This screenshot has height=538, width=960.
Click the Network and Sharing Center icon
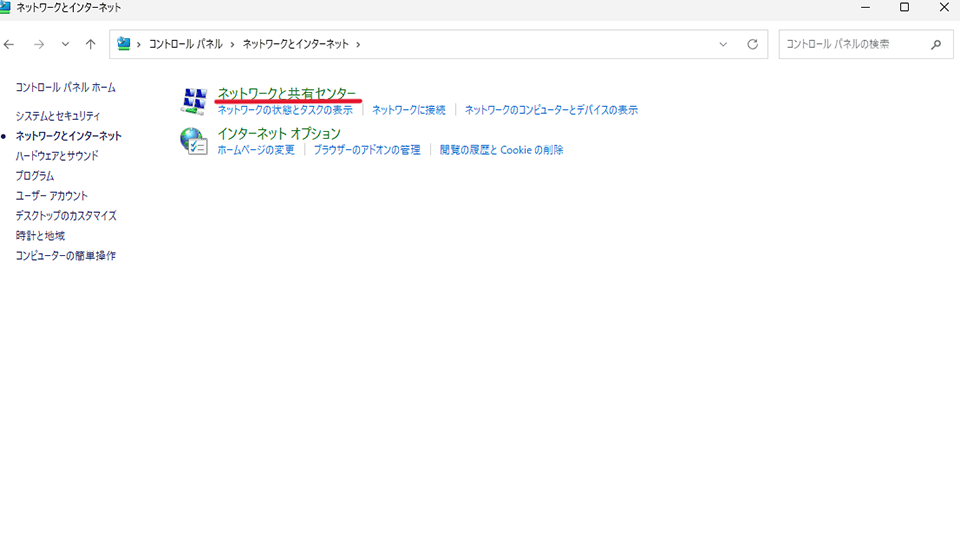coord(193,101)
